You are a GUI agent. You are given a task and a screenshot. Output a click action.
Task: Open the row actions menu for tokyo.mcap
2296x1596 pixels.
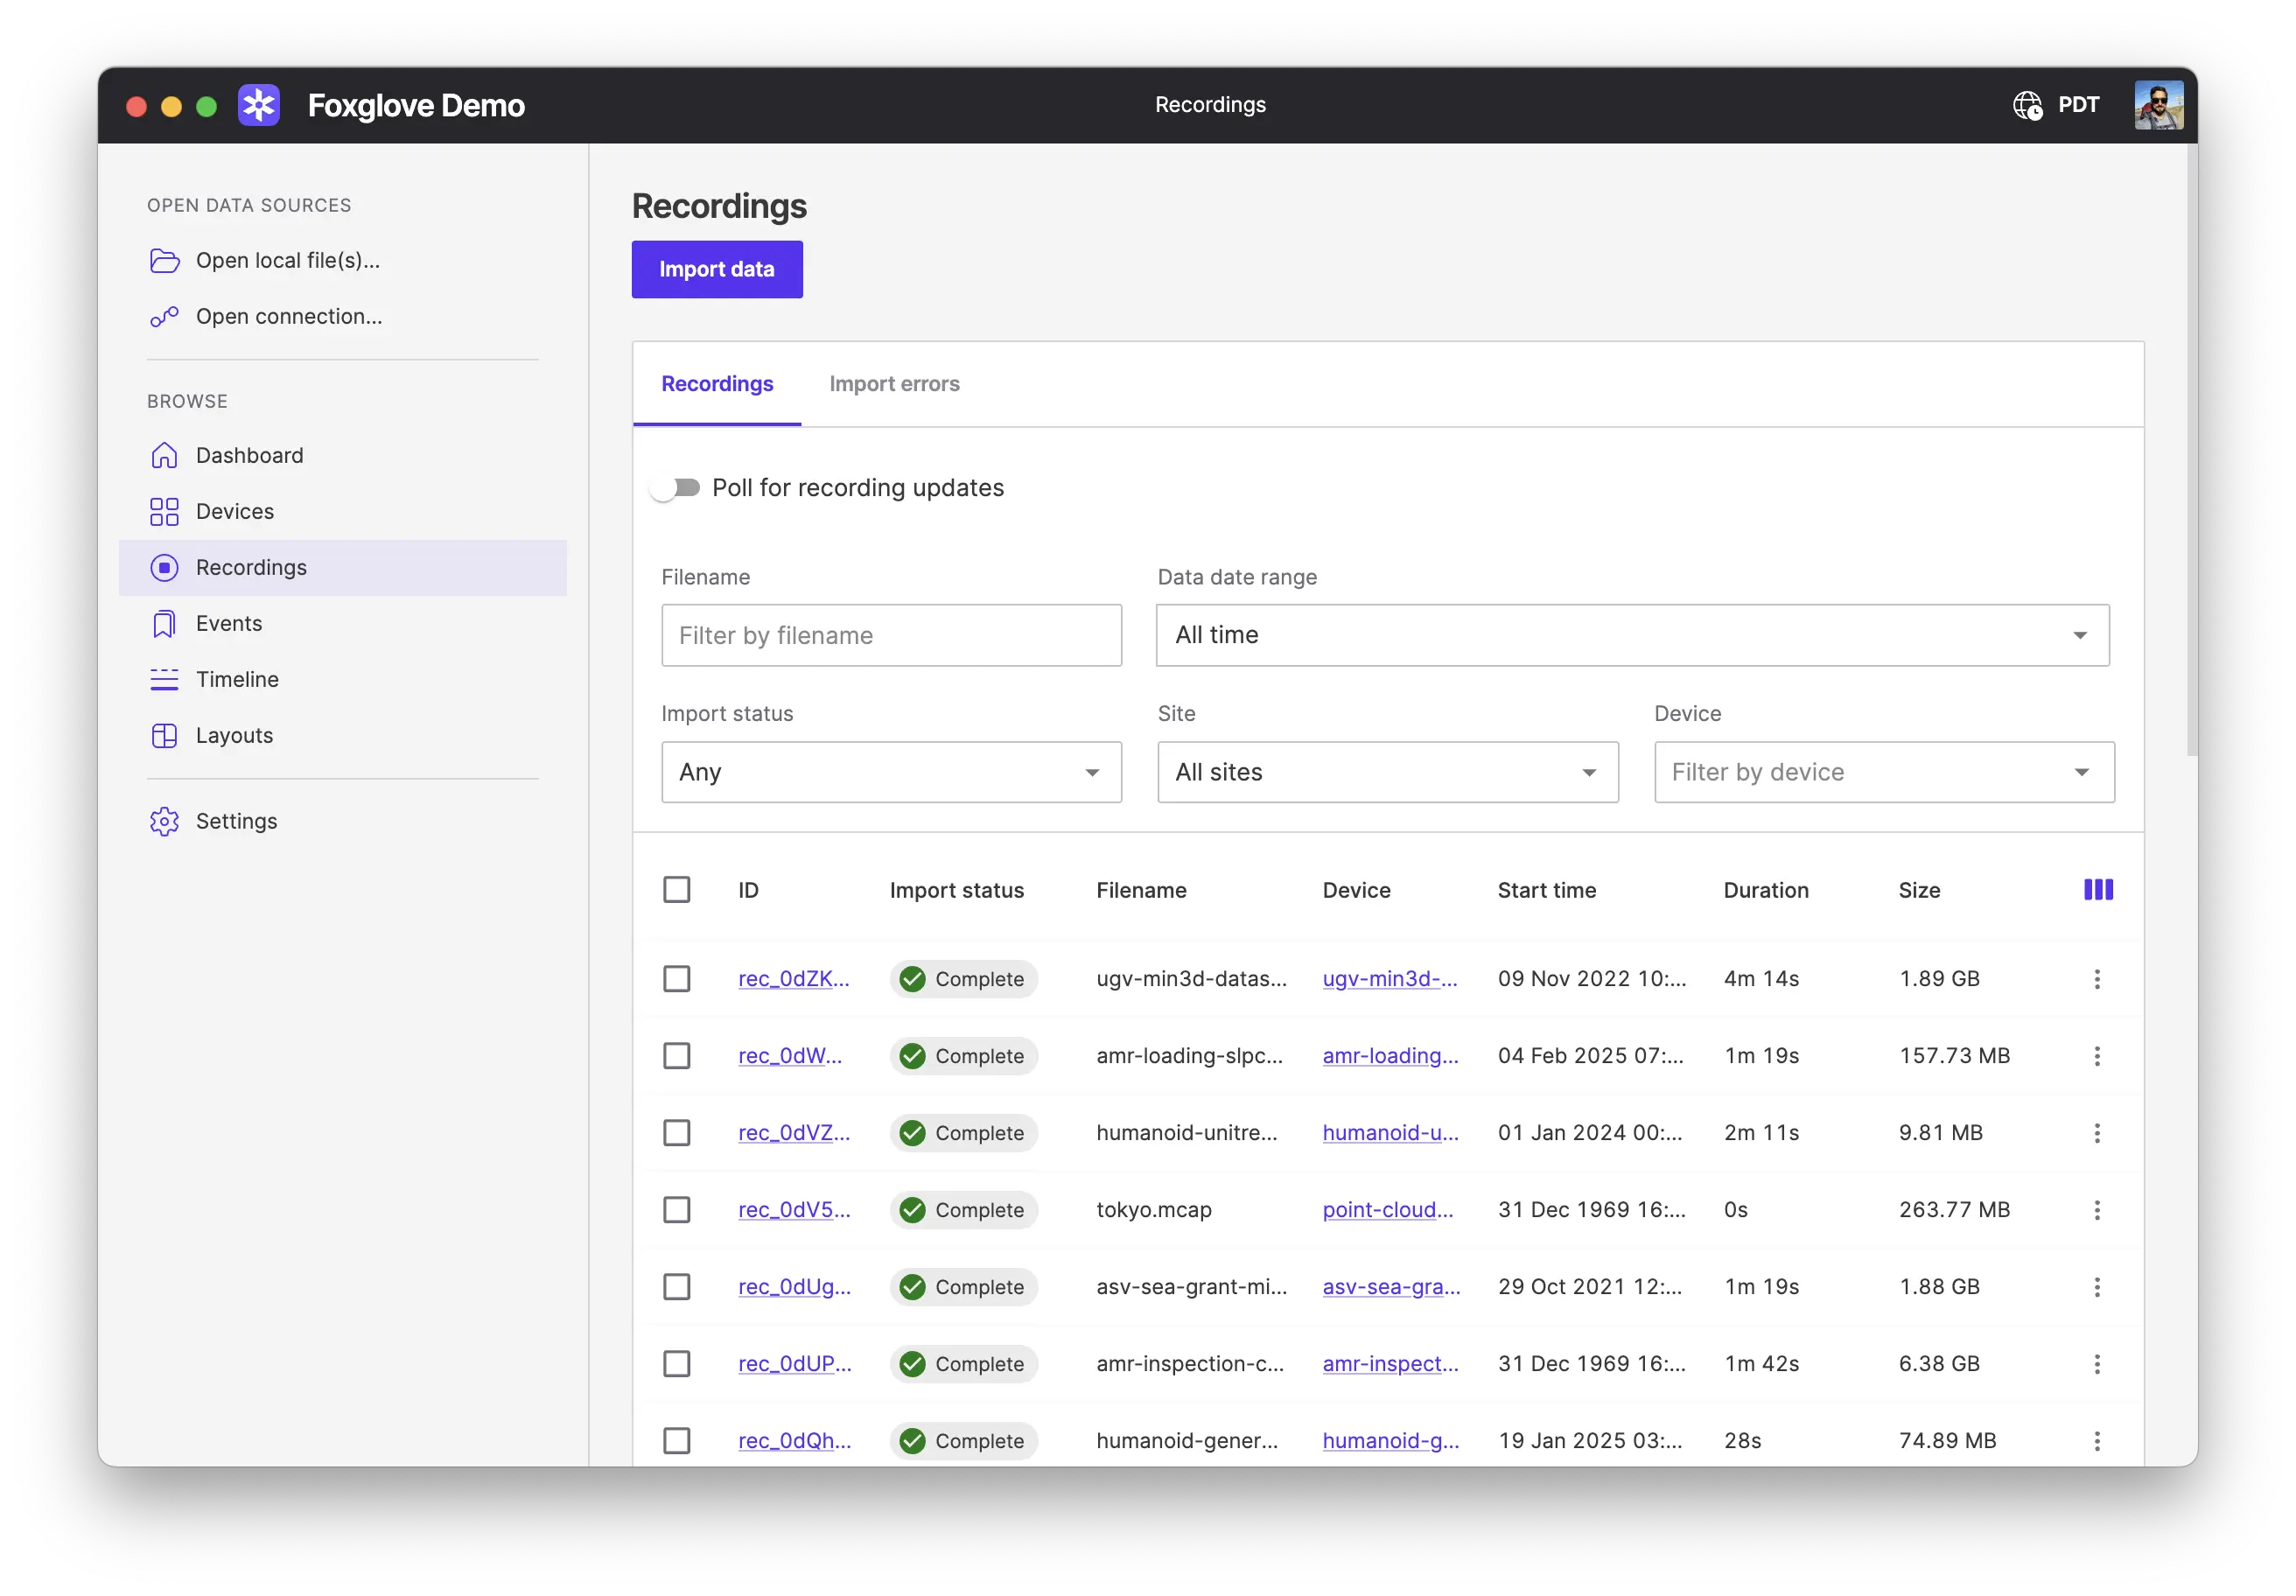(x=2097, y=1209)
